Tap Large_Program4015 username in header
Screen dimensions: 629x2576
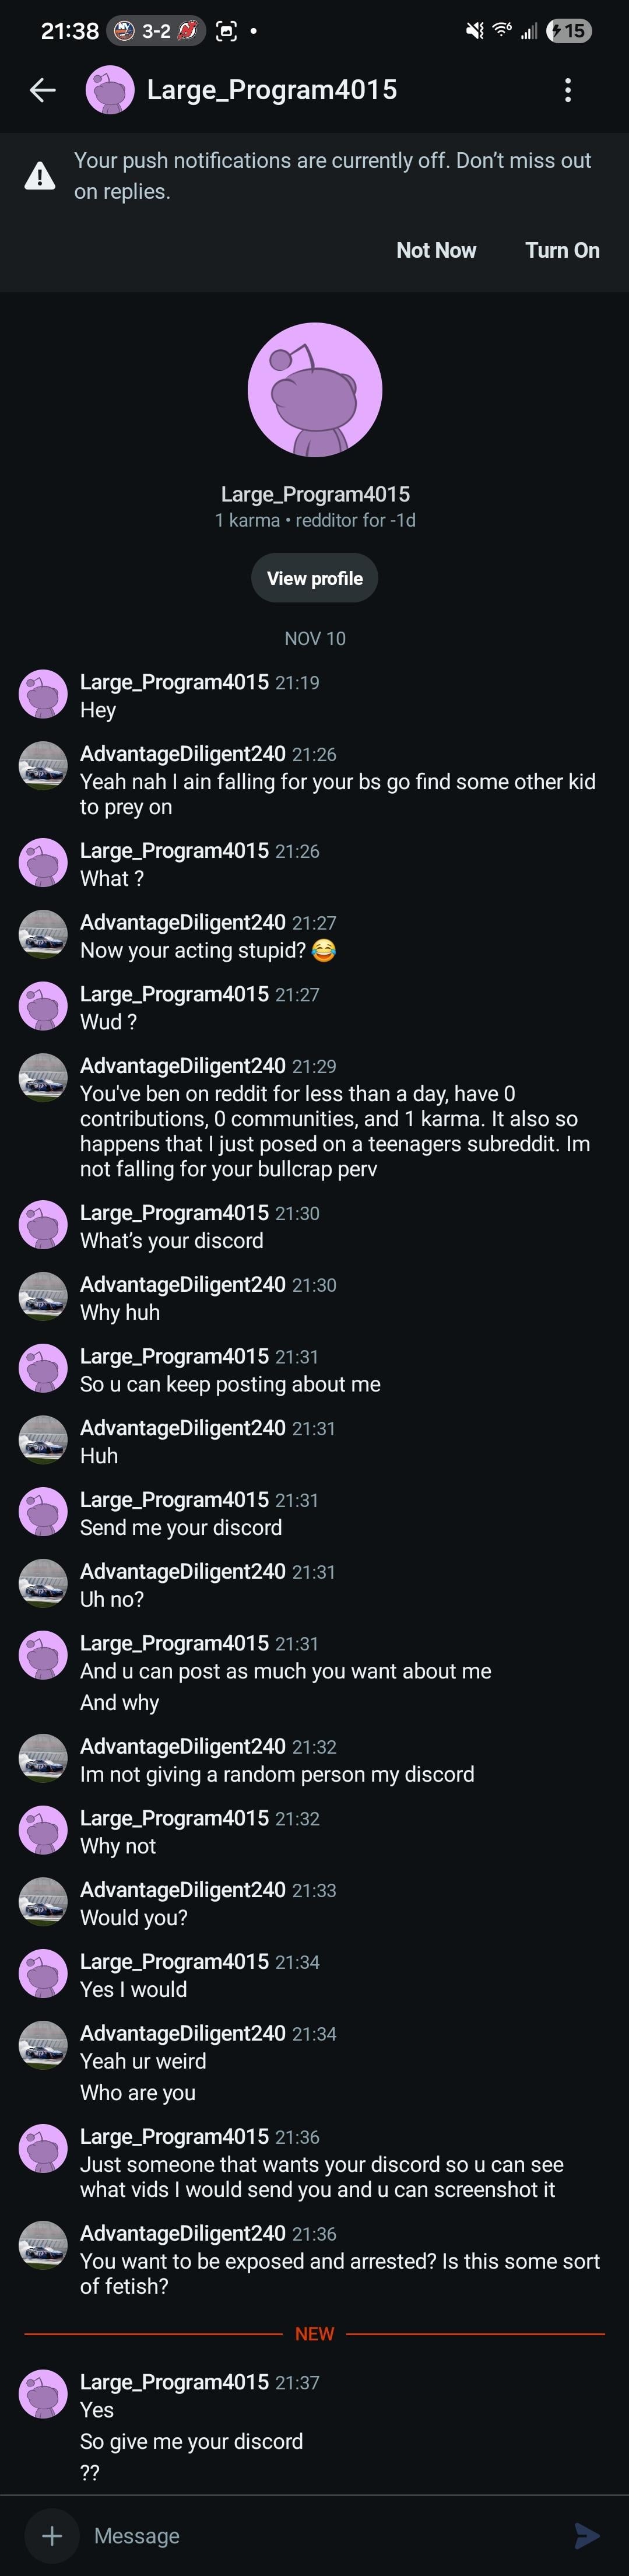coord(272,90)
